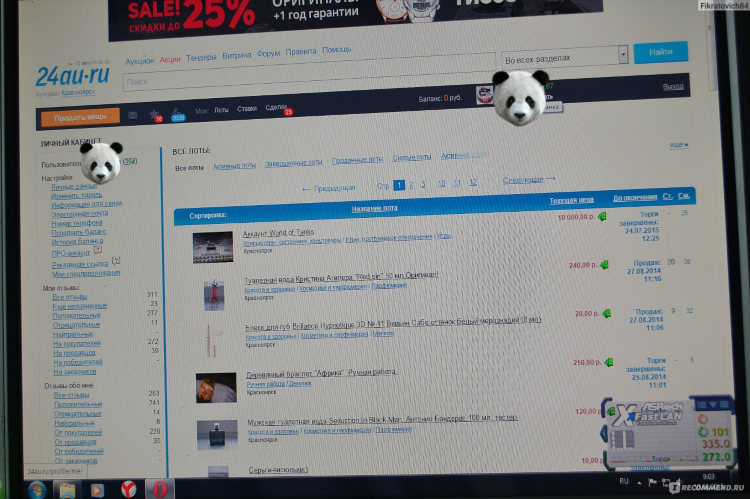Go to page 2 of lots

click(411, 185)
